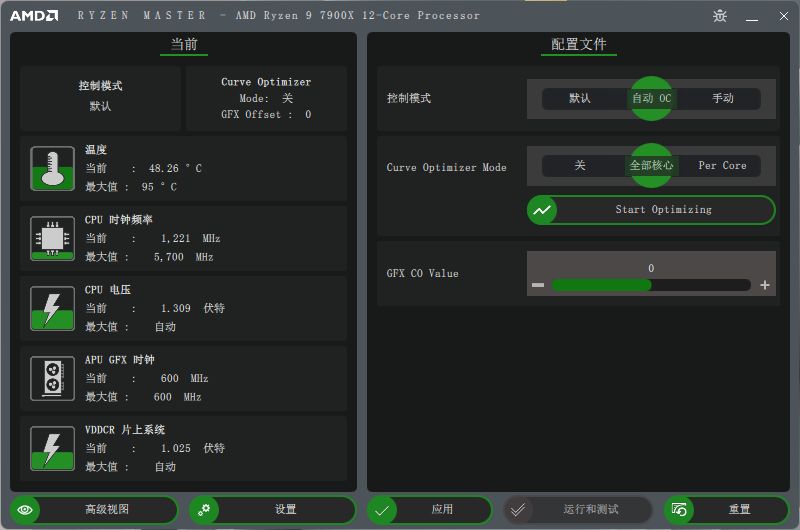This screenshot has height=530, width=800.
Task: Open 高级视图 advanced view
Action: (94, 510)
